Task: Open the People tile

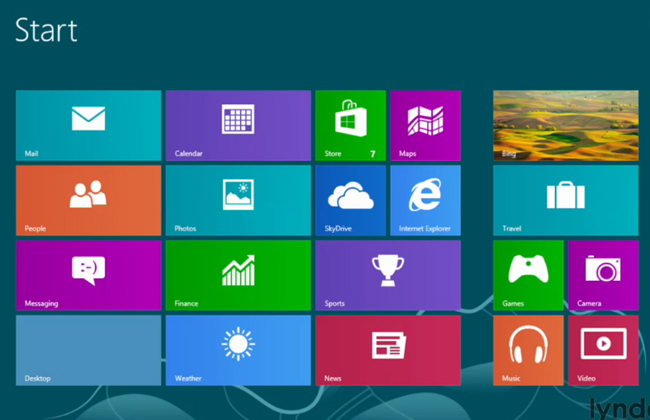Action: [88, 200]
